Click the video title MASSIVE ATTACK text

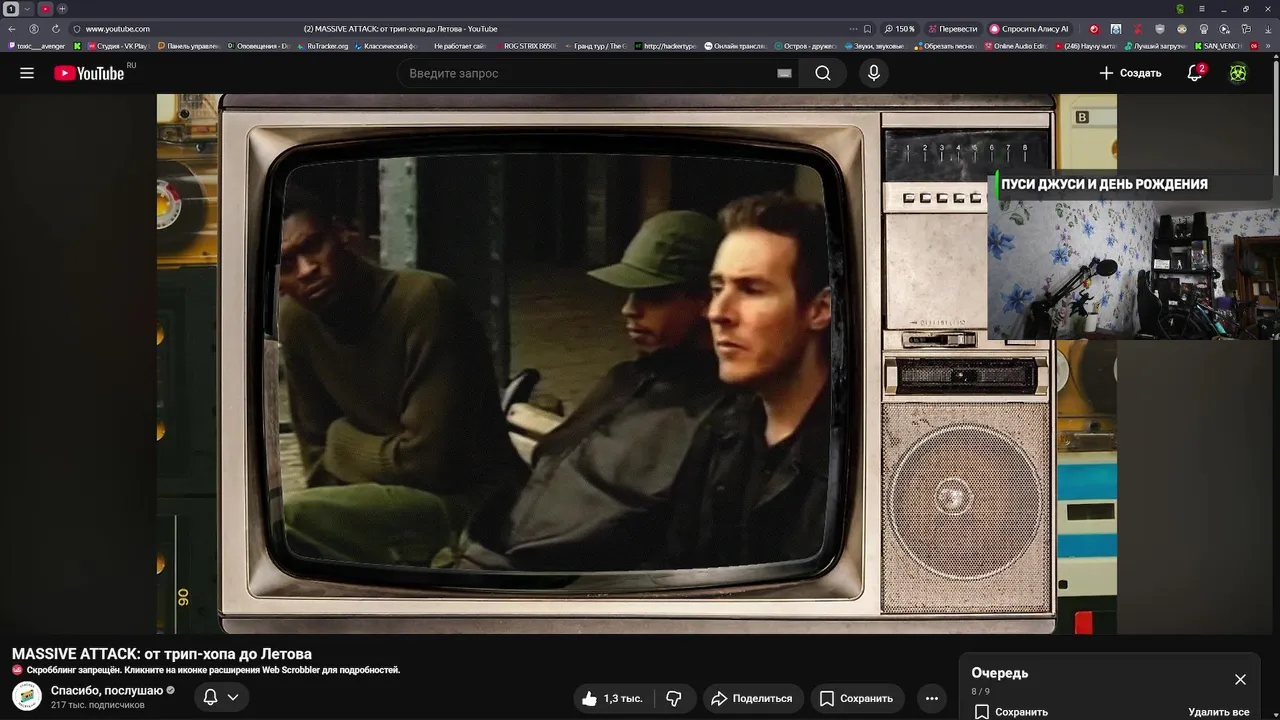click(x=162, y=653)
